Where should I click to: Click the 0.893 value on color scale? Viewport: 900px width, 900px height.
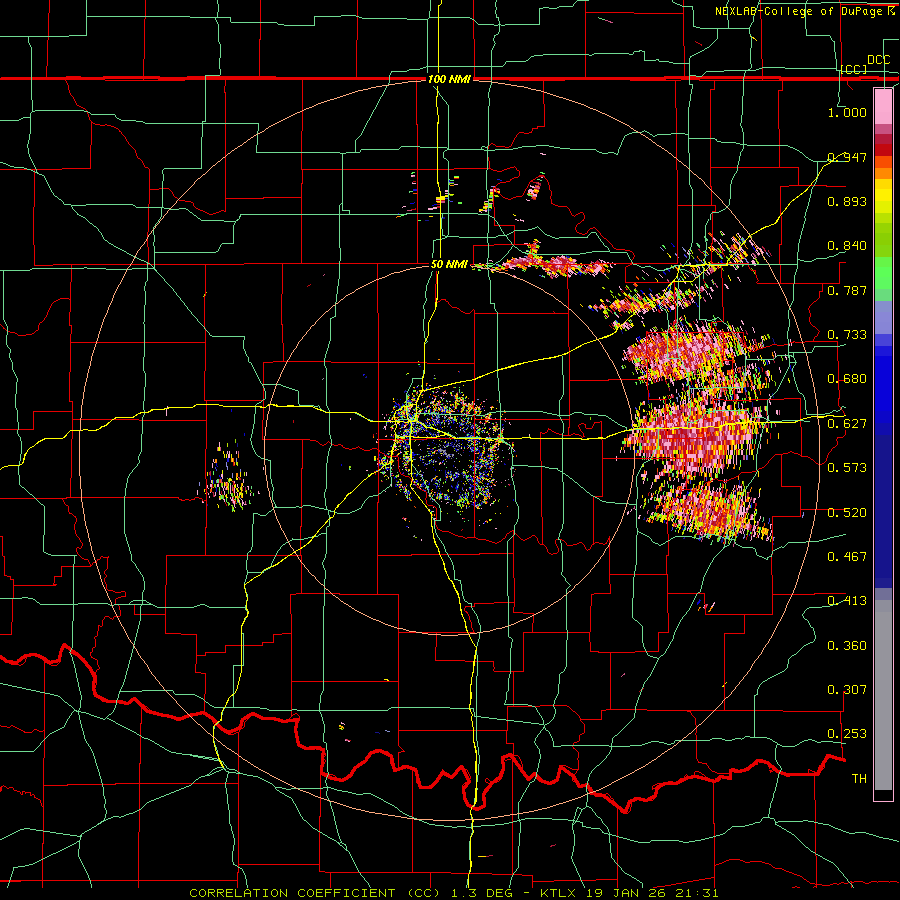click(847, 201)
